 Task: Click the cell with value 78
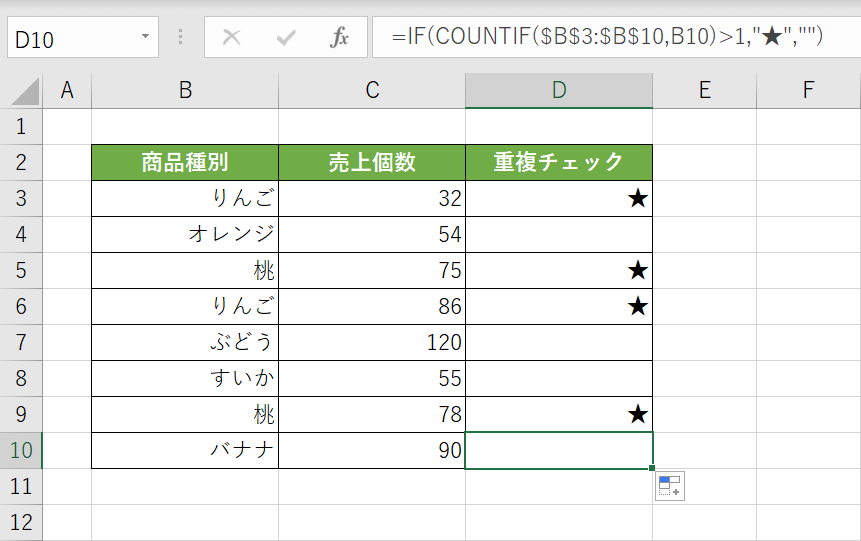point(372,414)
